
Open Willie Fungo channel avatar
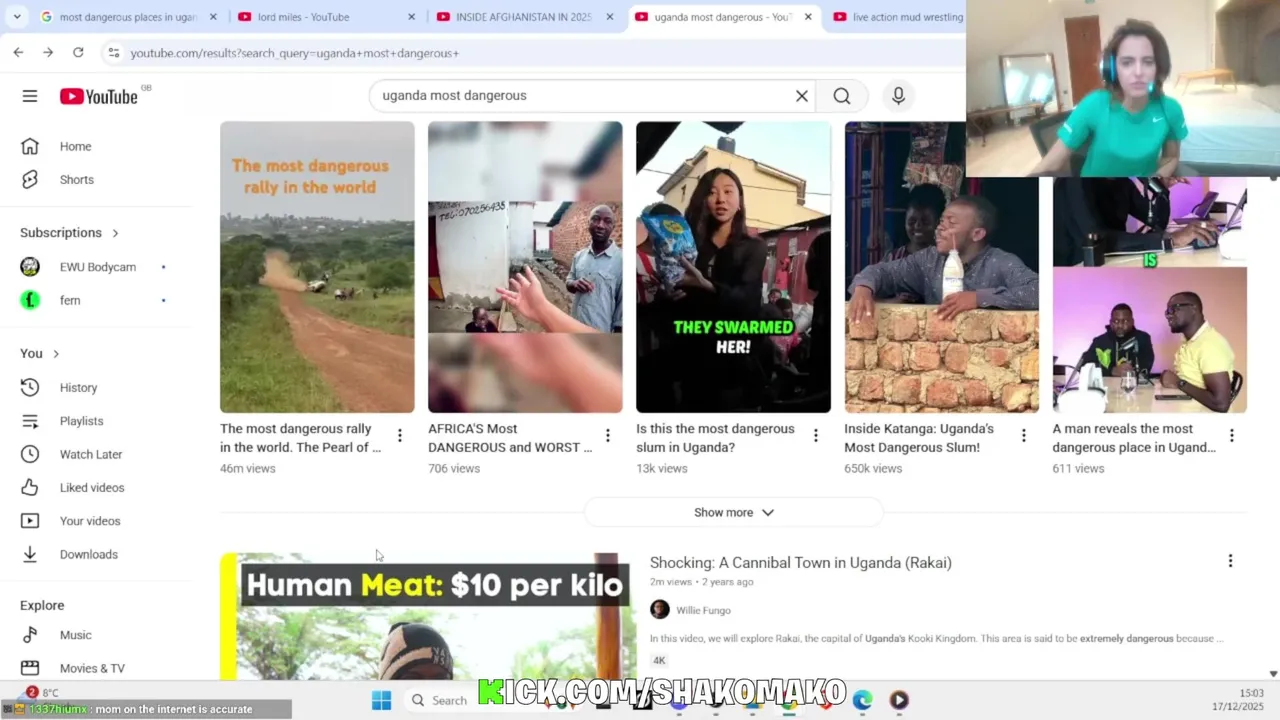[x=660, y=610]
